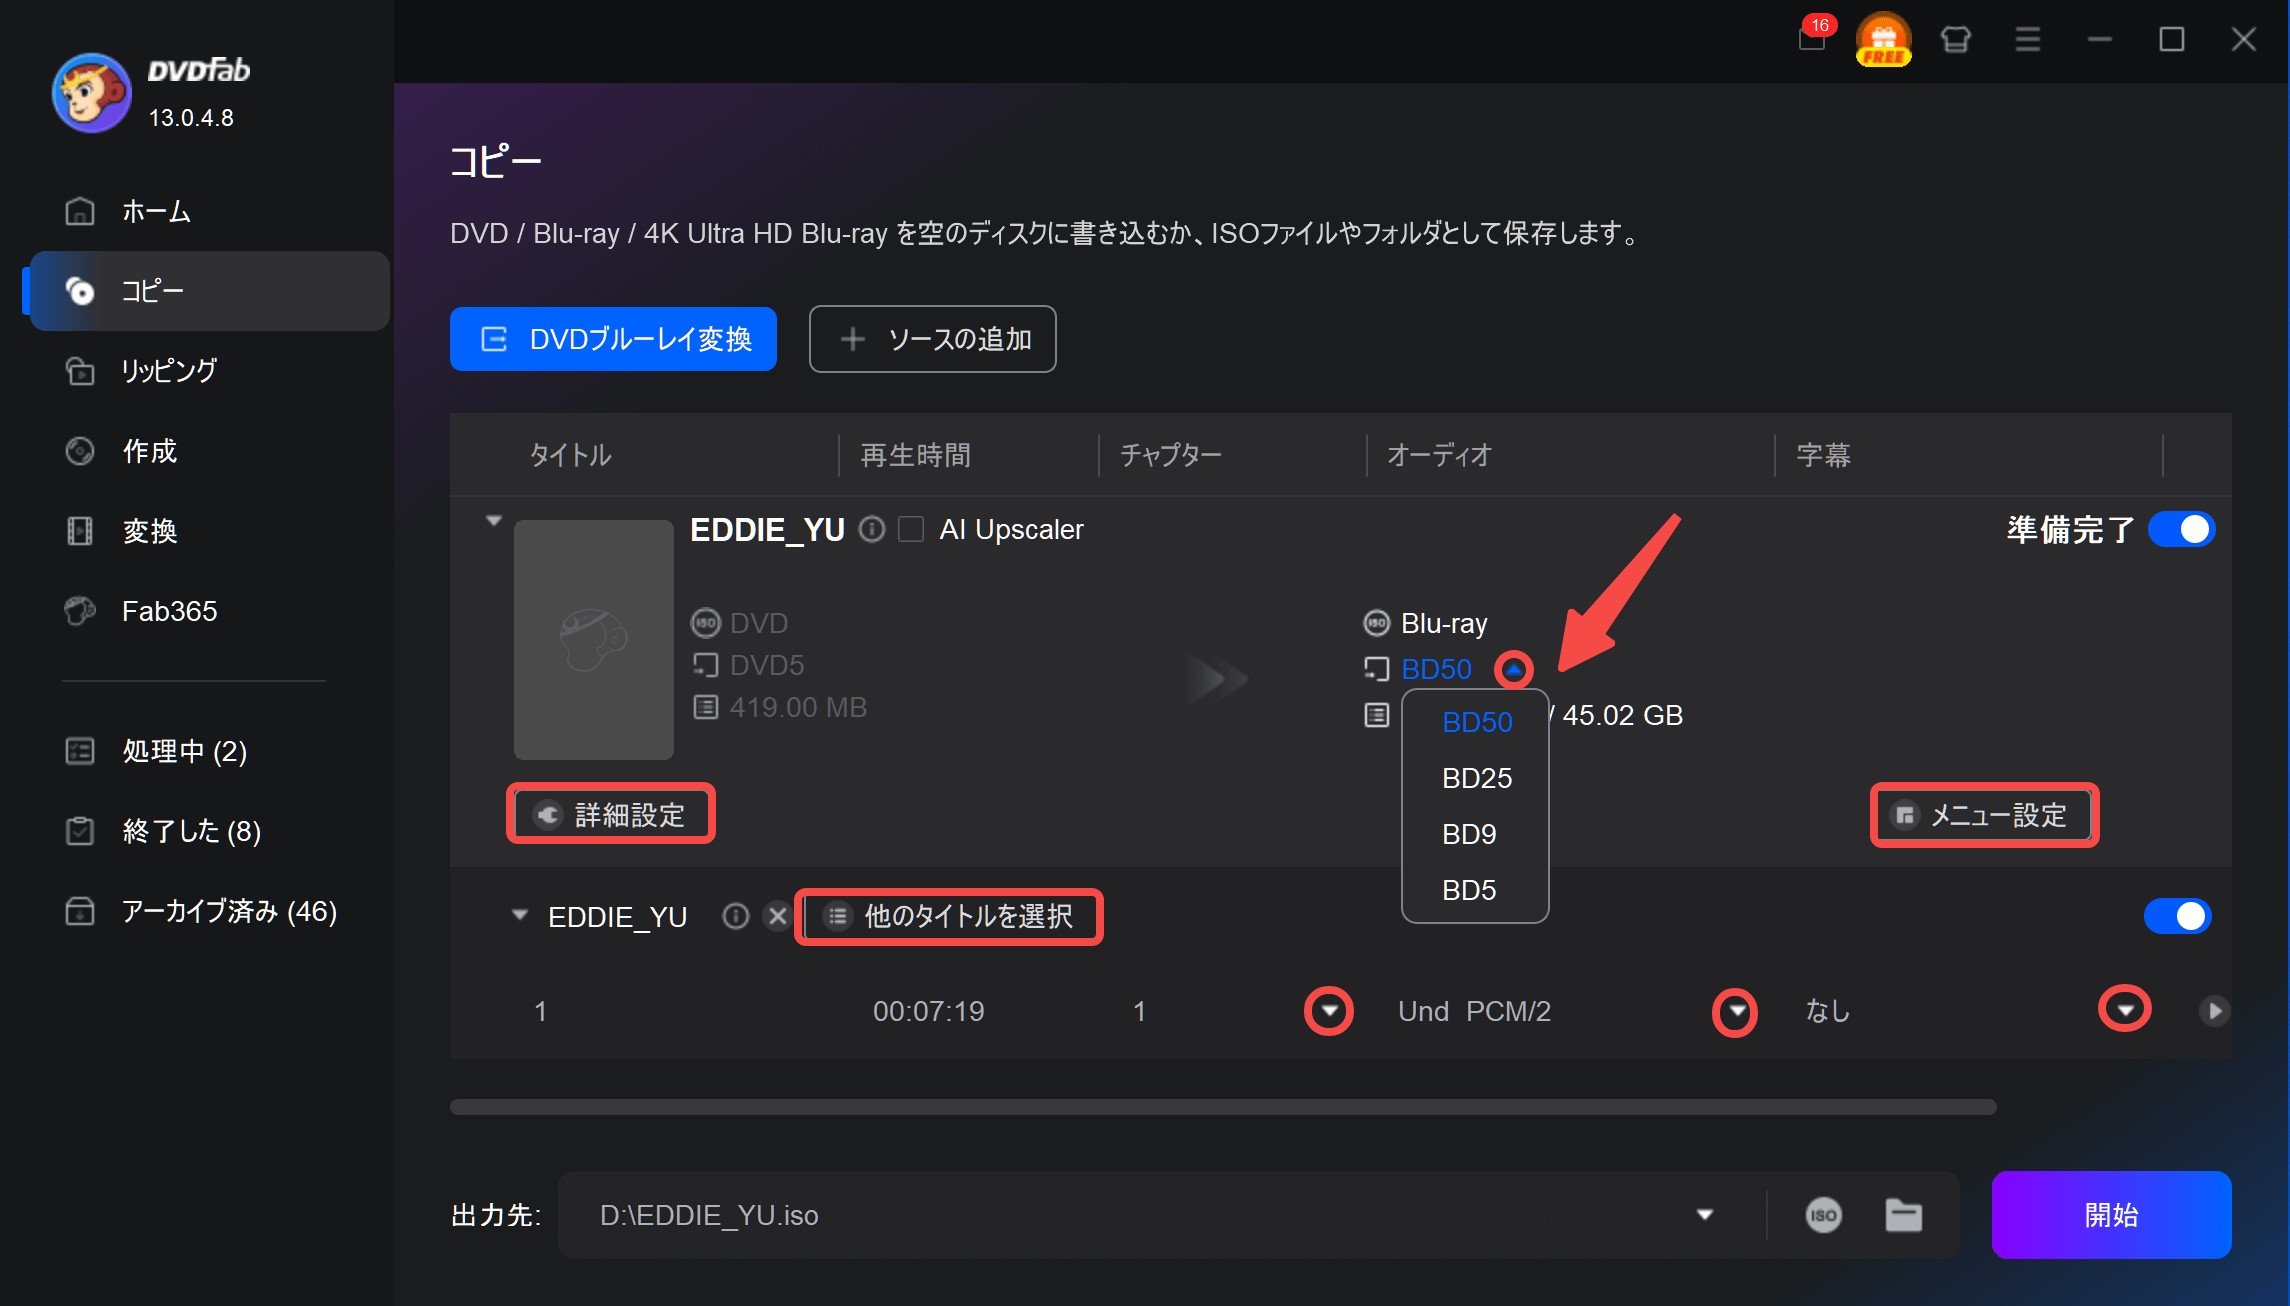Select BD5 from the size list
The image size is (2290, 1306).
(1476, 890)
